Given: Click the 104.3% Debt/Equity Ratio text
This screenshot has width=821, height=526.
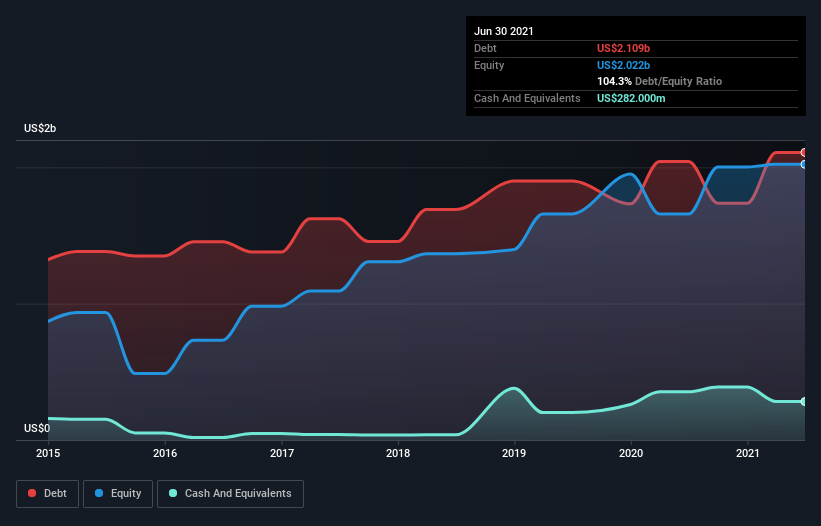Looking at the screenshot, I should click(659, 81).
